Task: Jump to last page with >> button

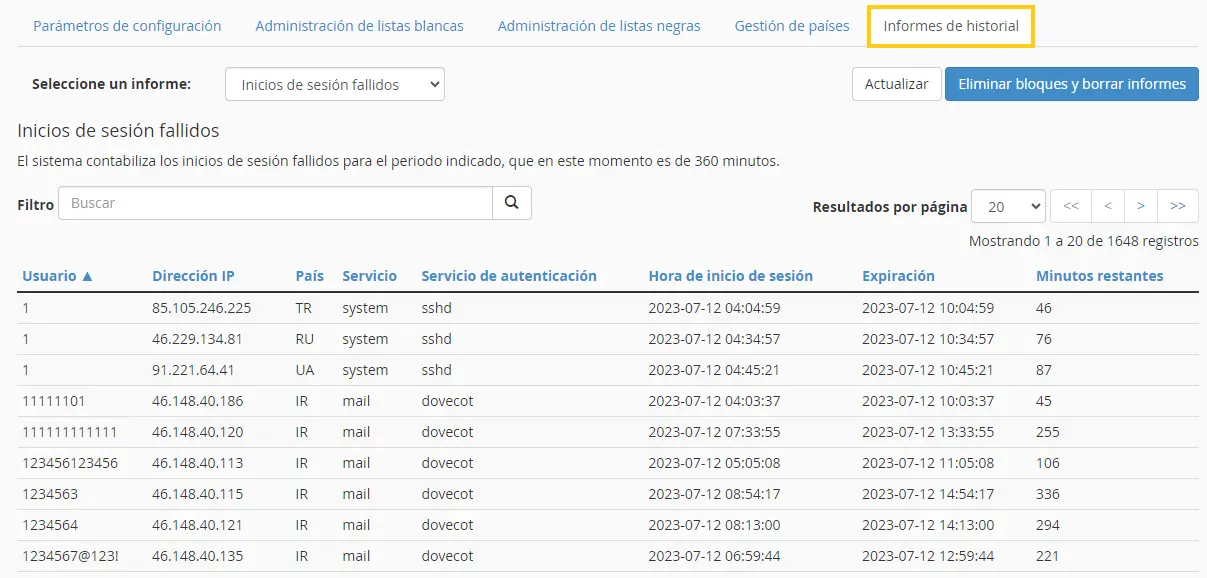Action: (1178, 206)
